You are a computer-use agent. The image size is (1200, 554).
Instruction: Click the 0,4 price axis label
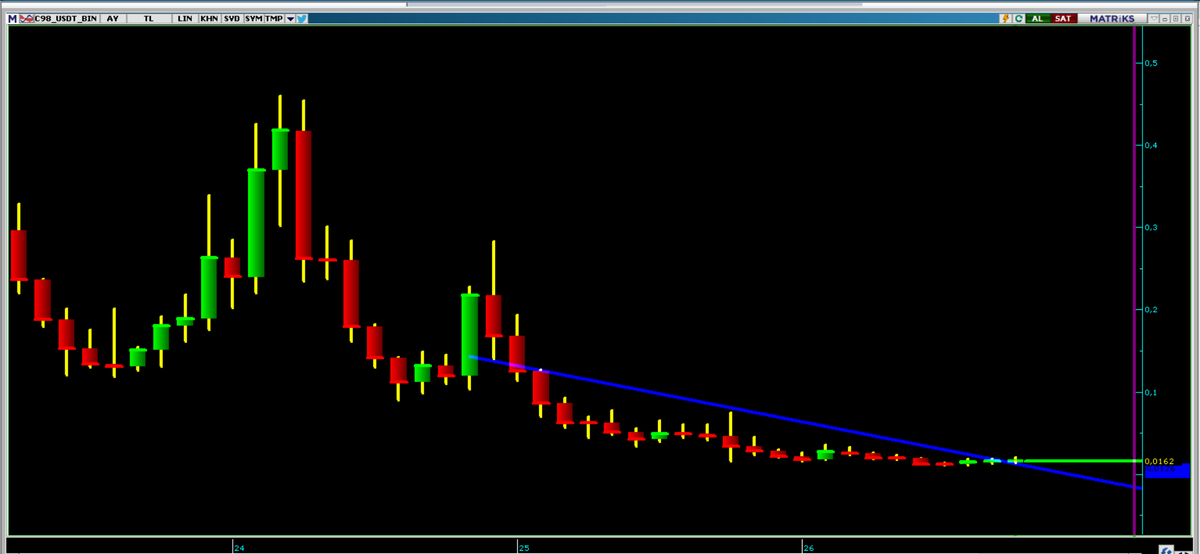[1150, 145]
